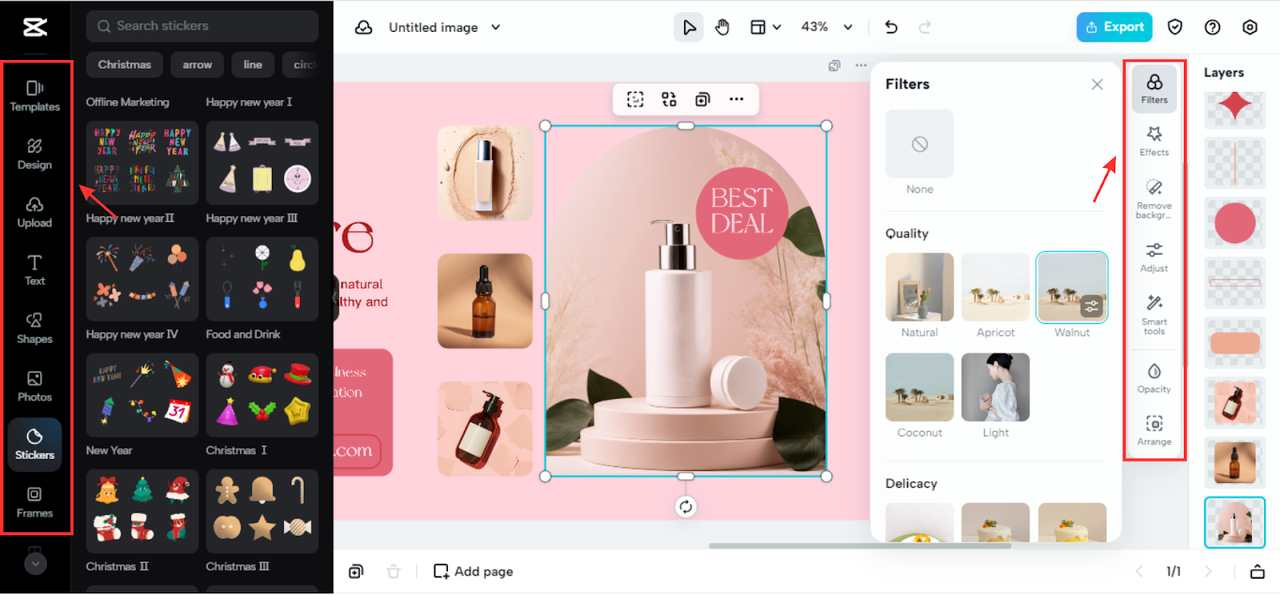Select the None filter
This screenshot has width=1280, height=595.
919,144
